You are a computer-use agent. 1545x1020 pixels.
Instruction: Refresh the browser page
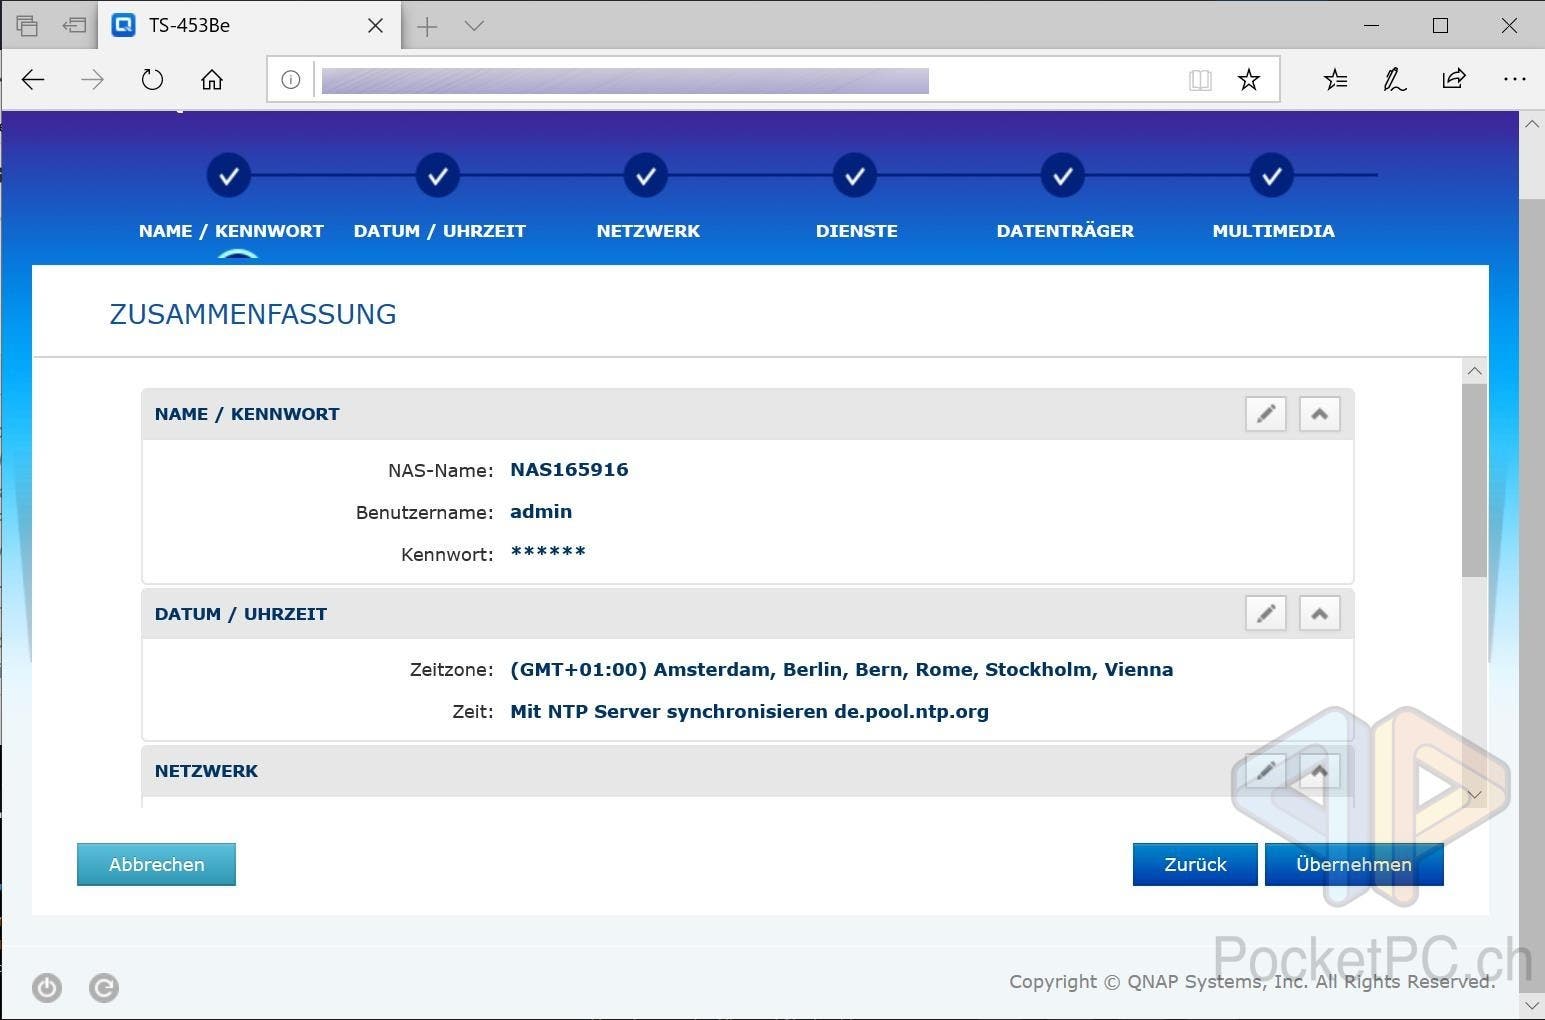152,80
